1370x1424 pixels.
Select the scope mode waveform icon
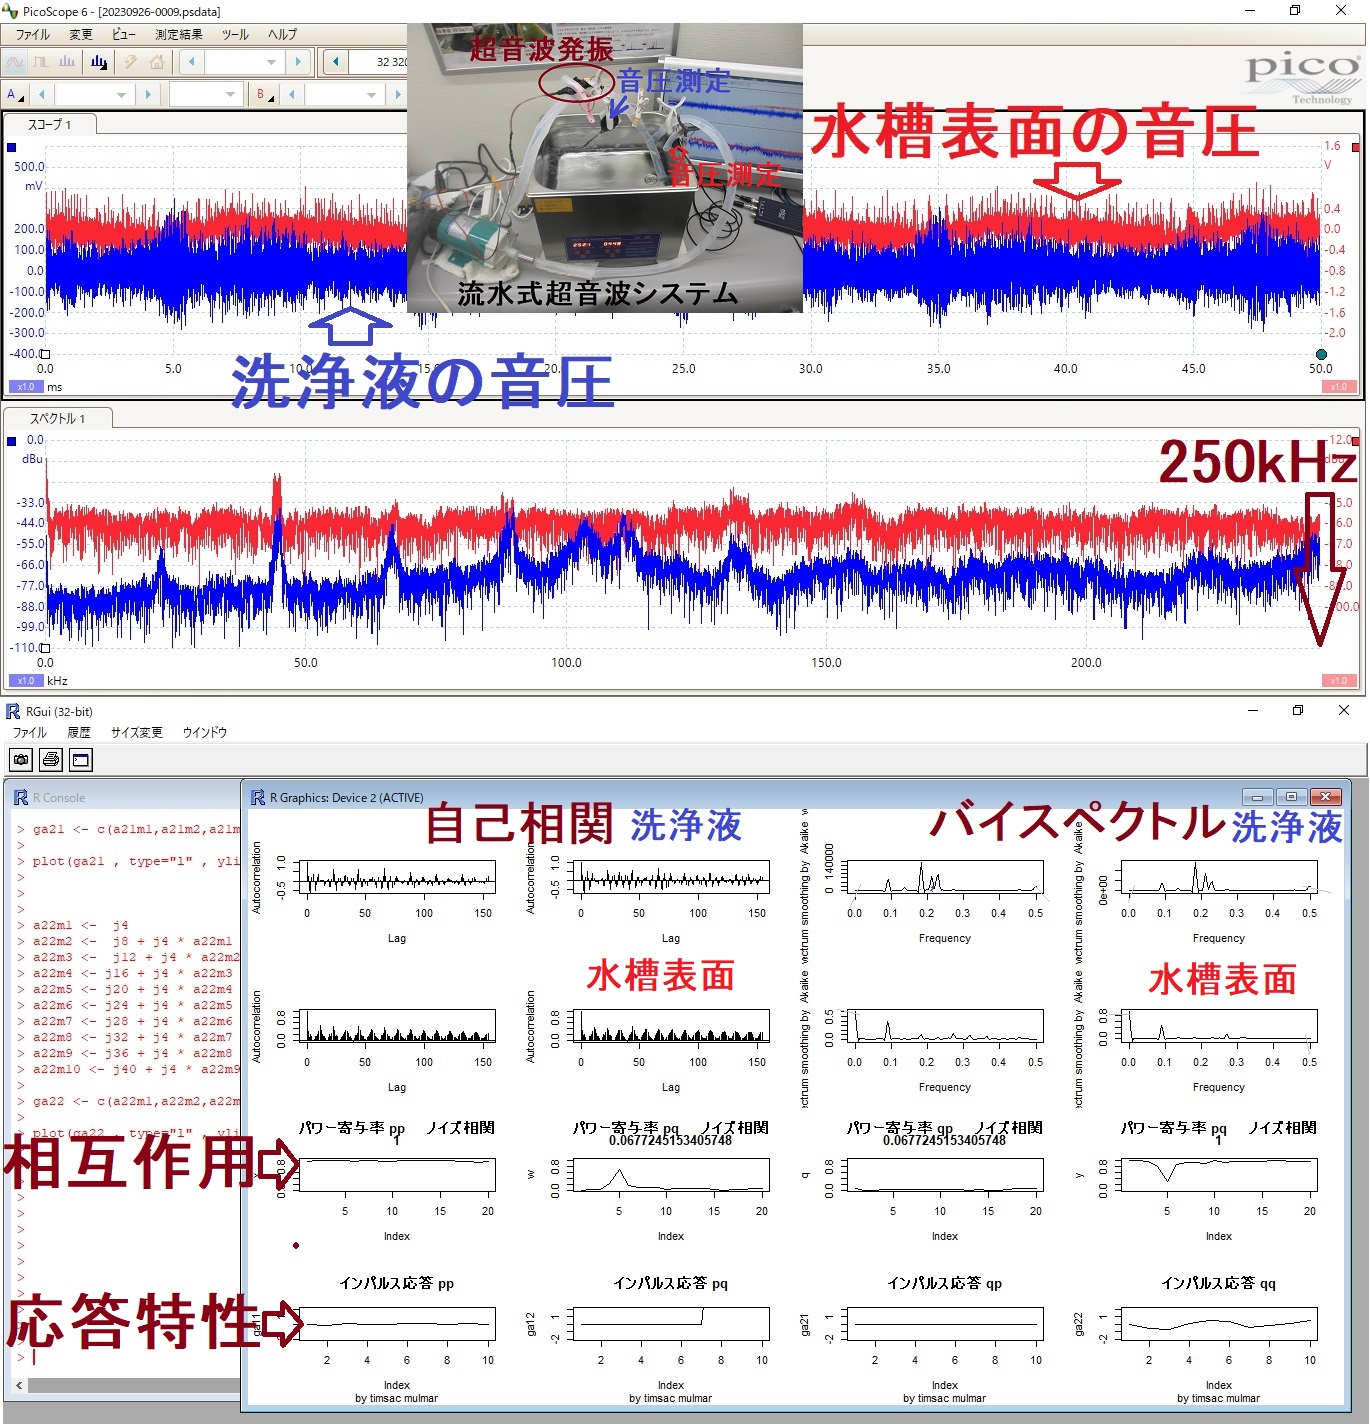click(15, 62)
